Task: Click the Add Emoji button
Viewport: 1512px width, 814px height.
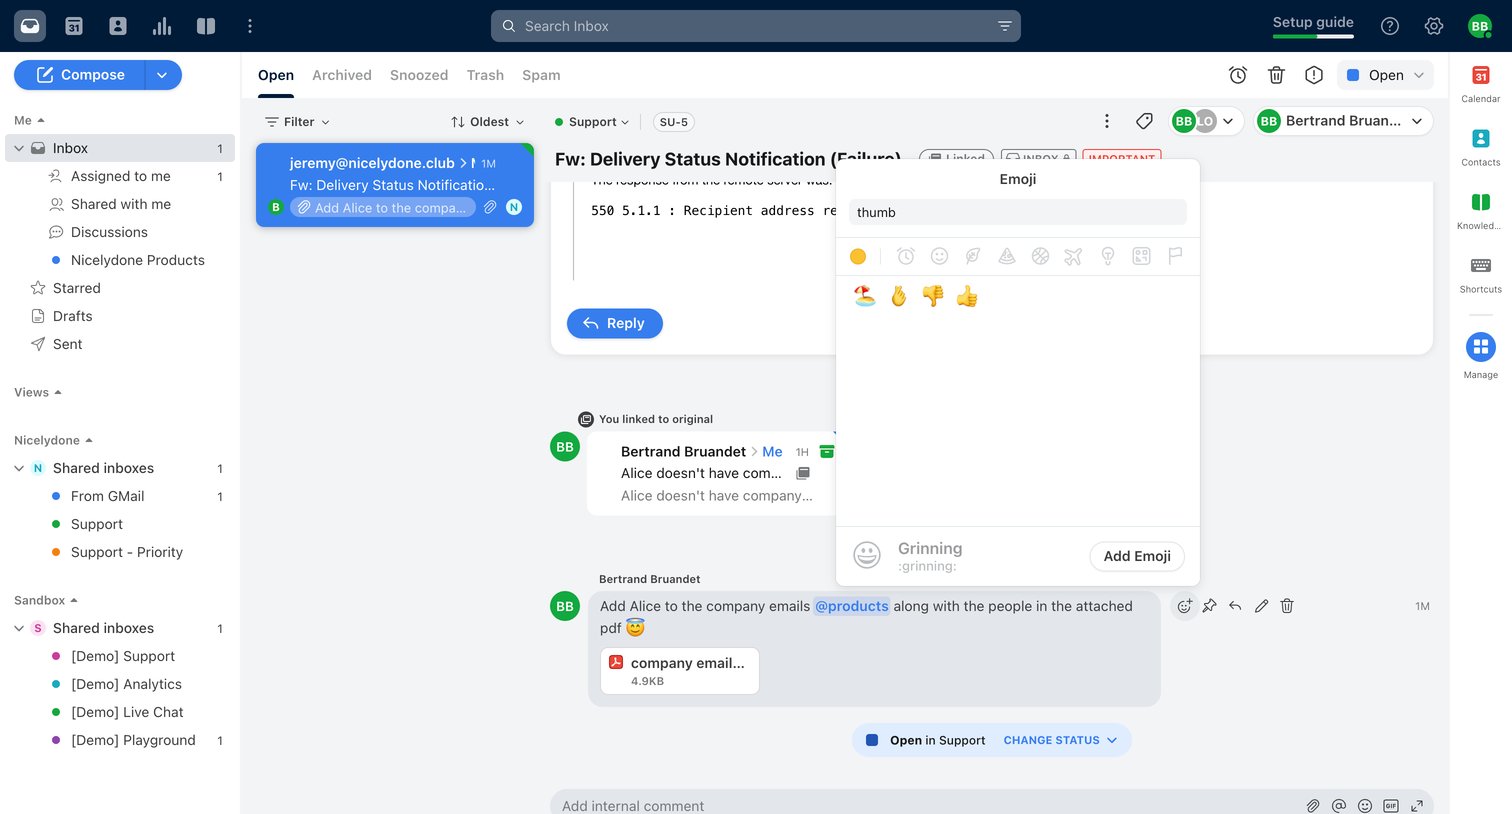Action: [1137, 556]
